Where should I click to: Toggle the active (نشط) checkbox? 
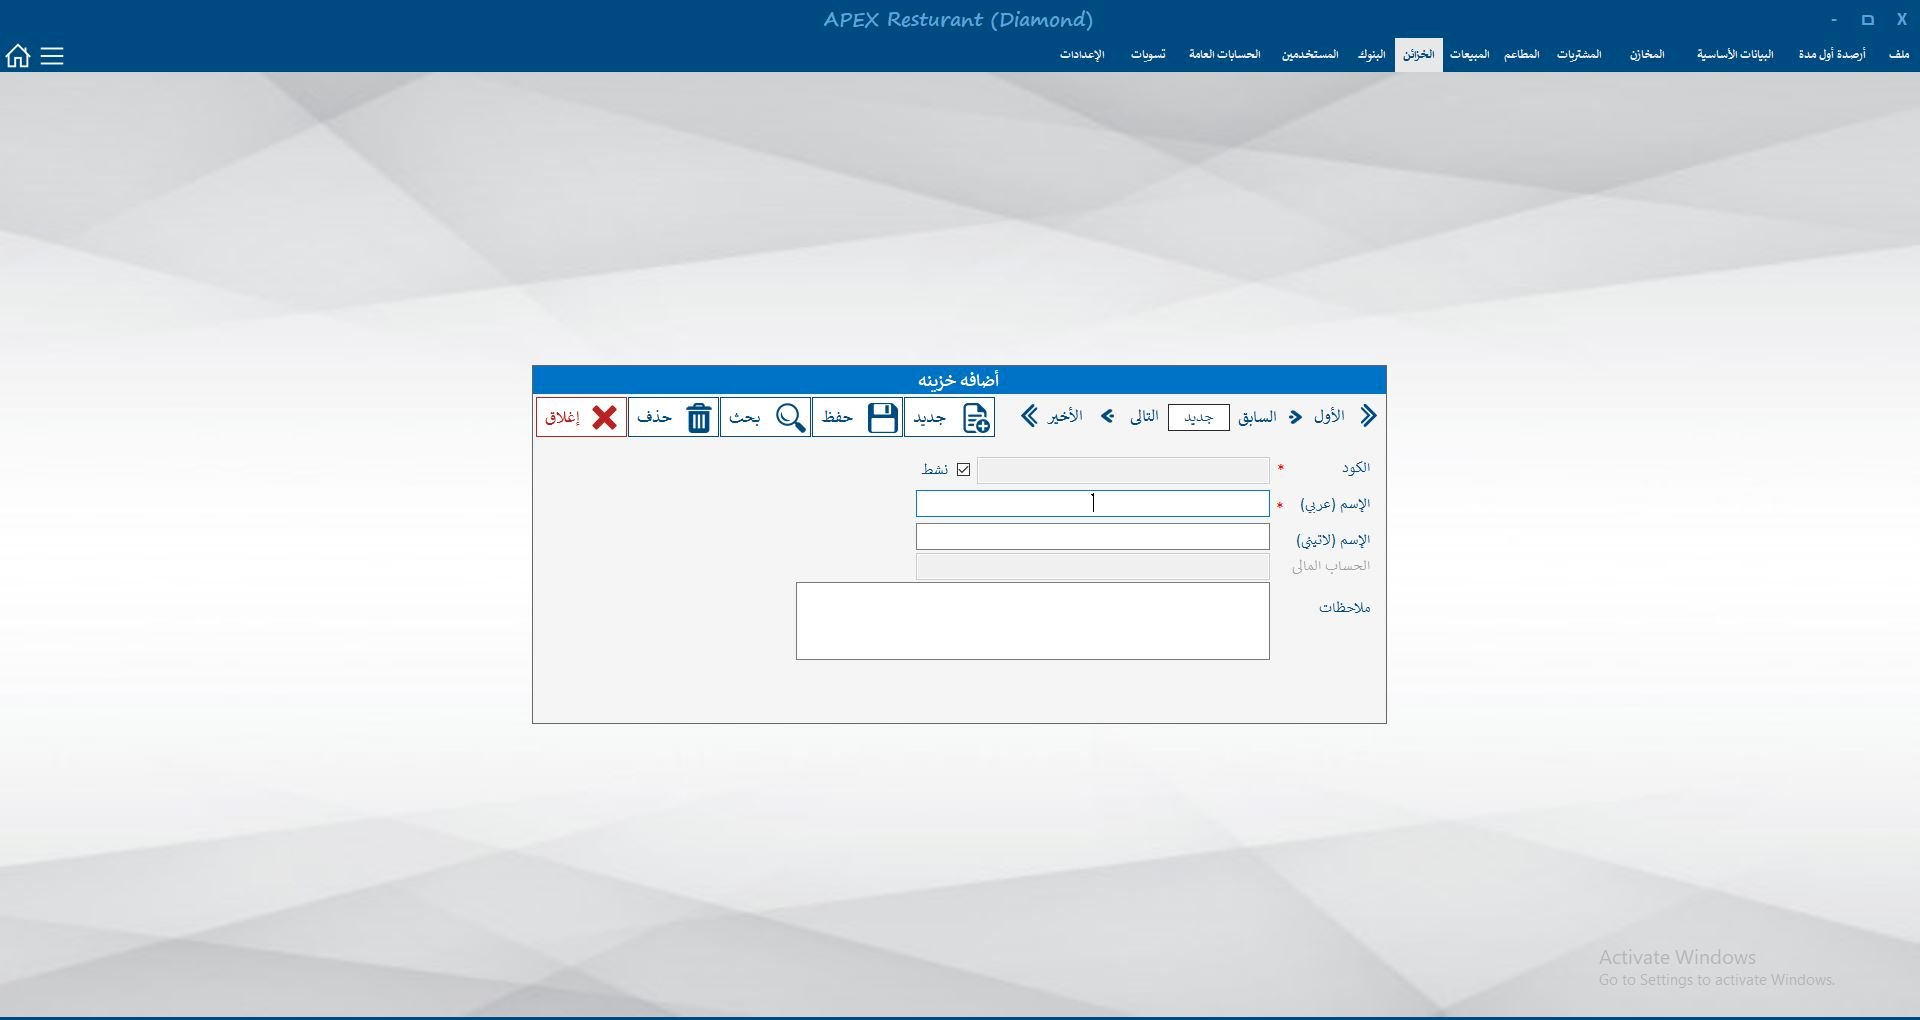click(963, 469)
